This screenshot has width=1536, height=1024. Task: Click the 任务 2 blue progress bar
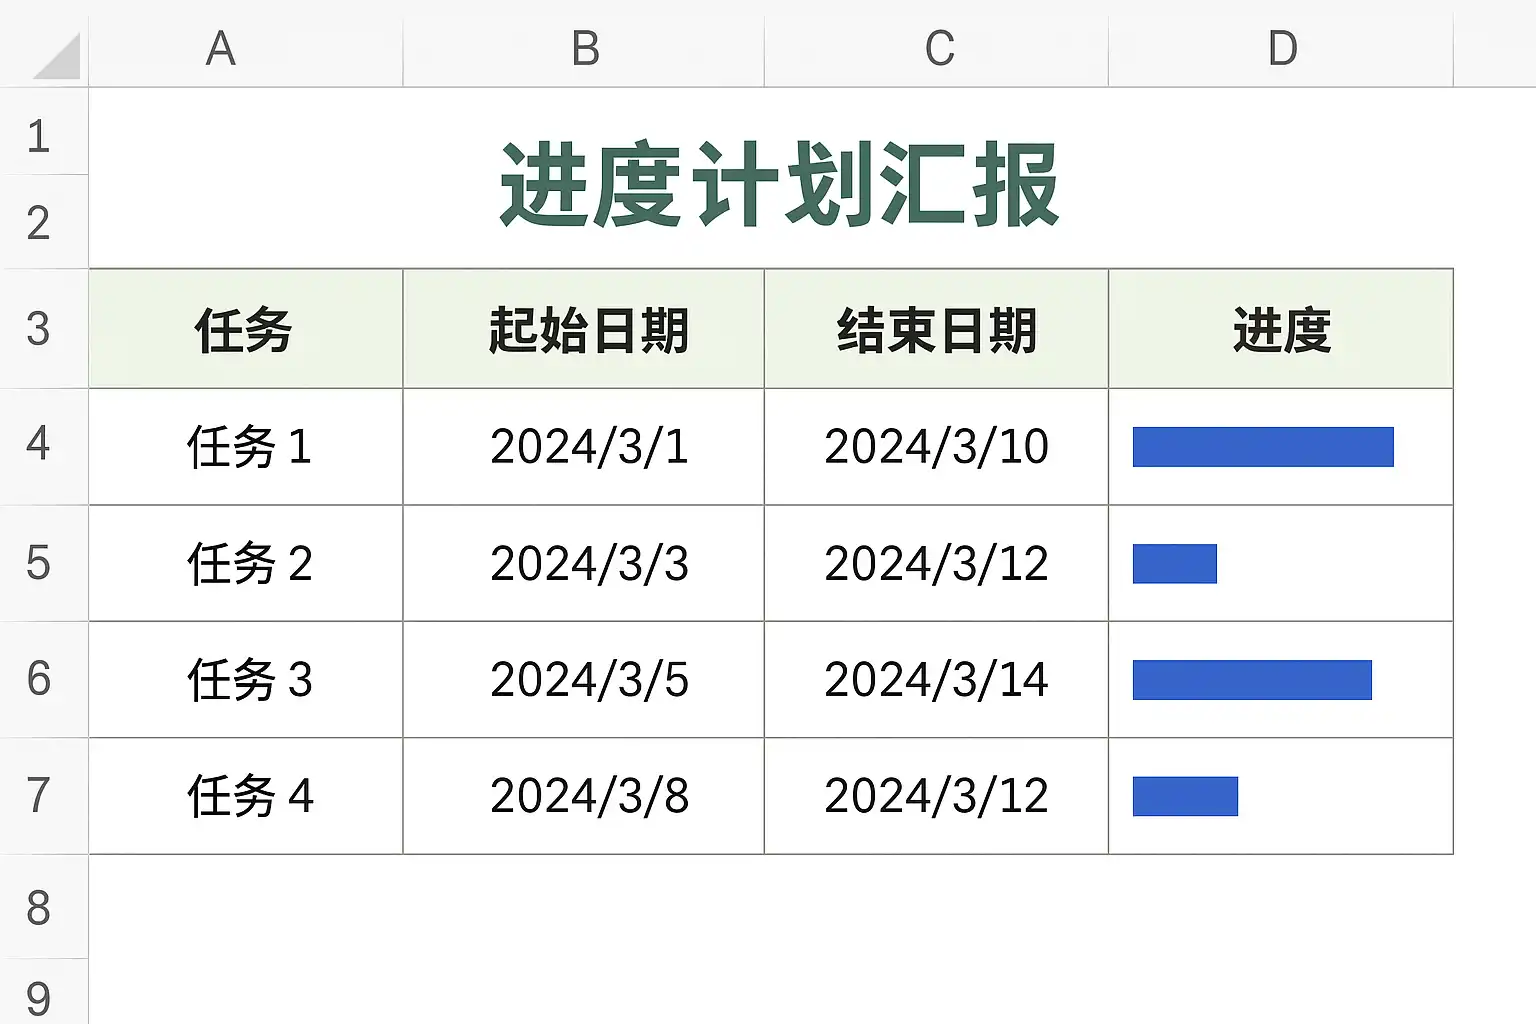[1174, 564]
